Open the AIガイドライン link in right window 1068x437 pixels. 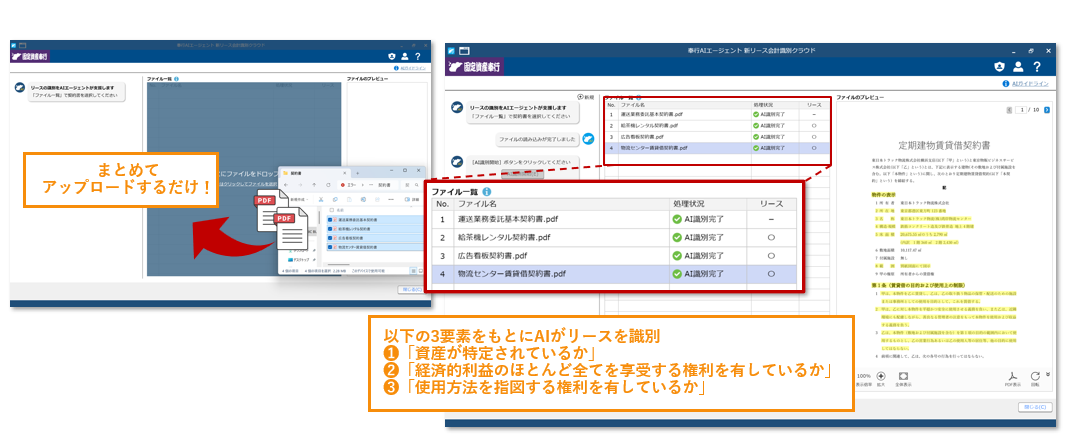click(x=1033, y=85)
